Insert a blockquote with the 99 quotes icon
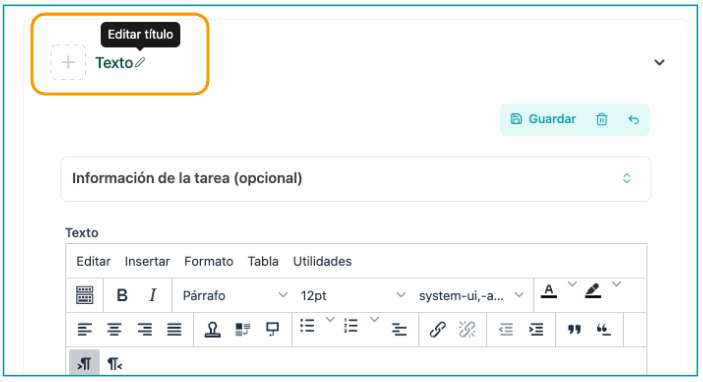 (x=574, y=330)
